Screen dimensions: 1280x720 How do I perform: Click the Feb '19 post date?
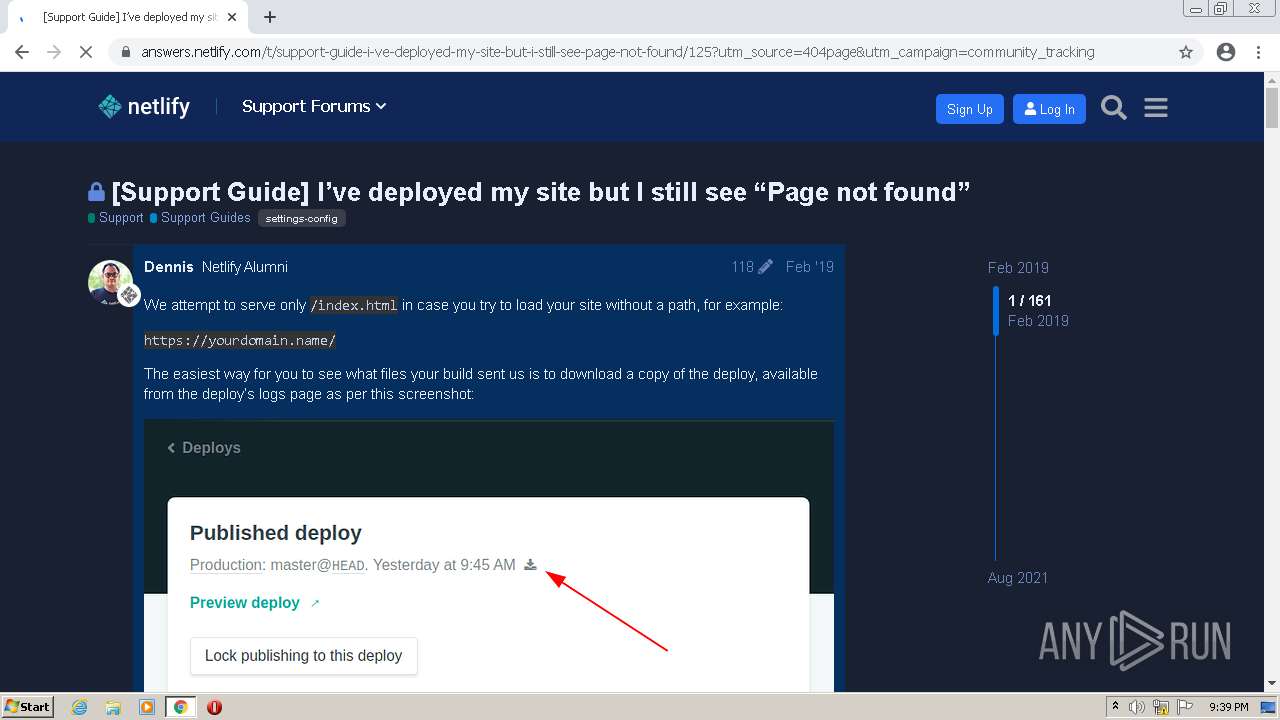[810, 267]
